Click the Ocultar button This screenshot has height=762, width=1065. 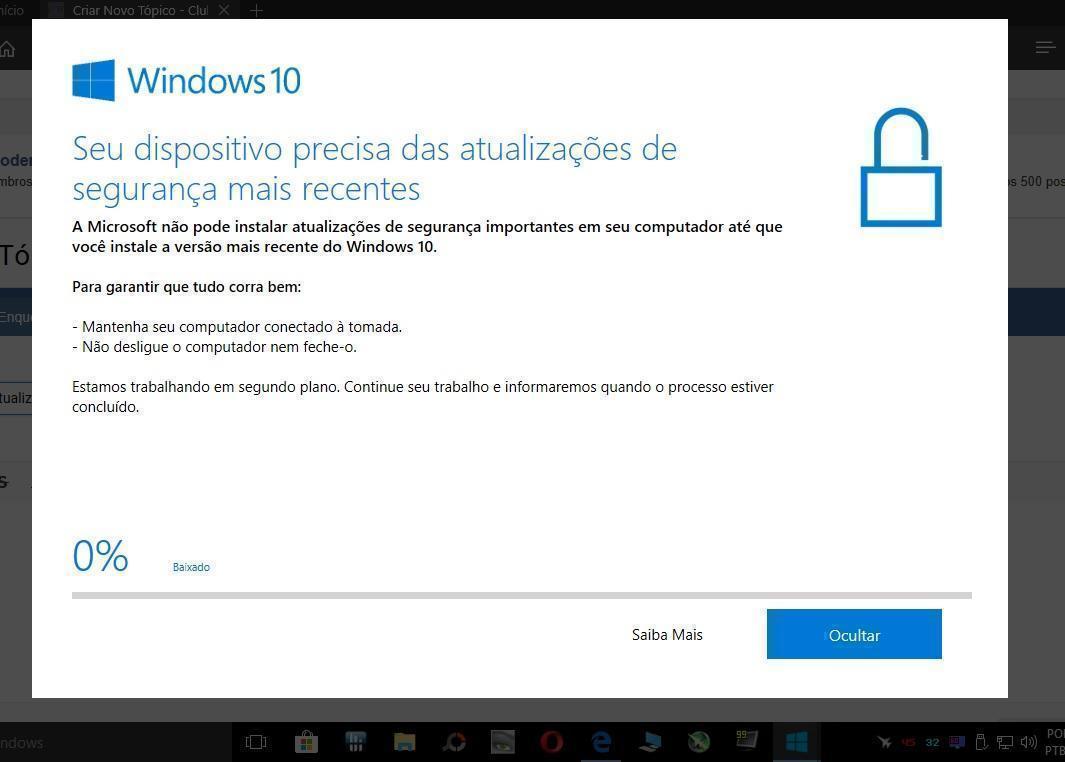[x=854, y=634]
